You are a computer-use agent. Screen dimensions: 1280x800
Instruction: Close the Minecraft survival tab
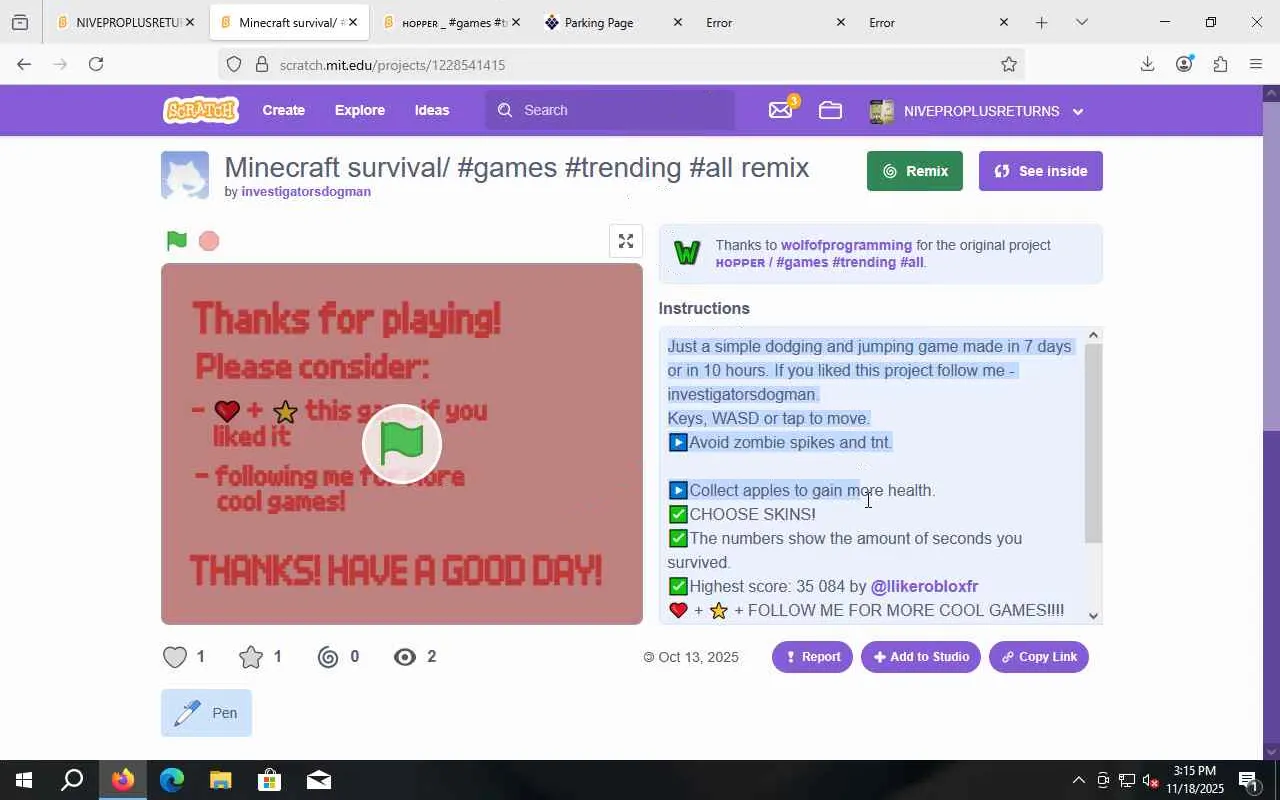(x=352, y=22)
